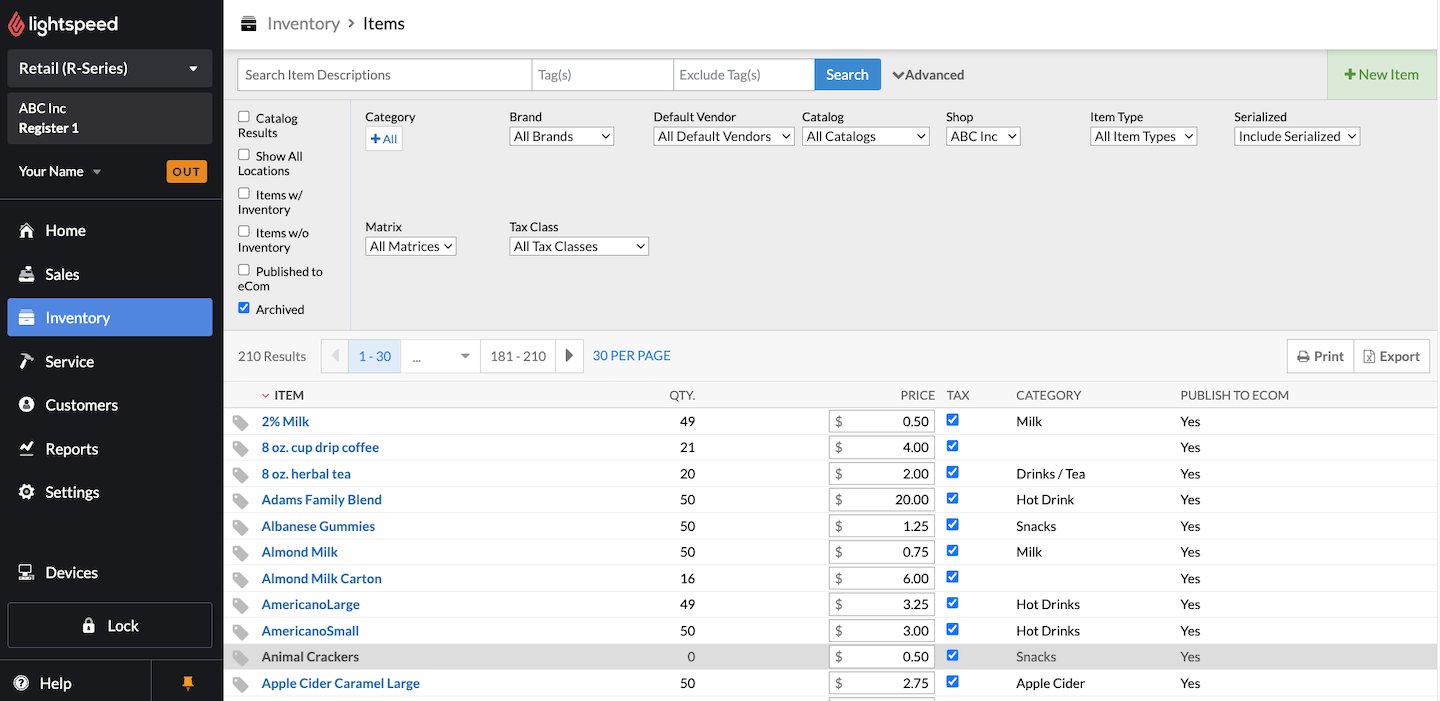Click the Search Item Descriptions field

coord(384,75)
